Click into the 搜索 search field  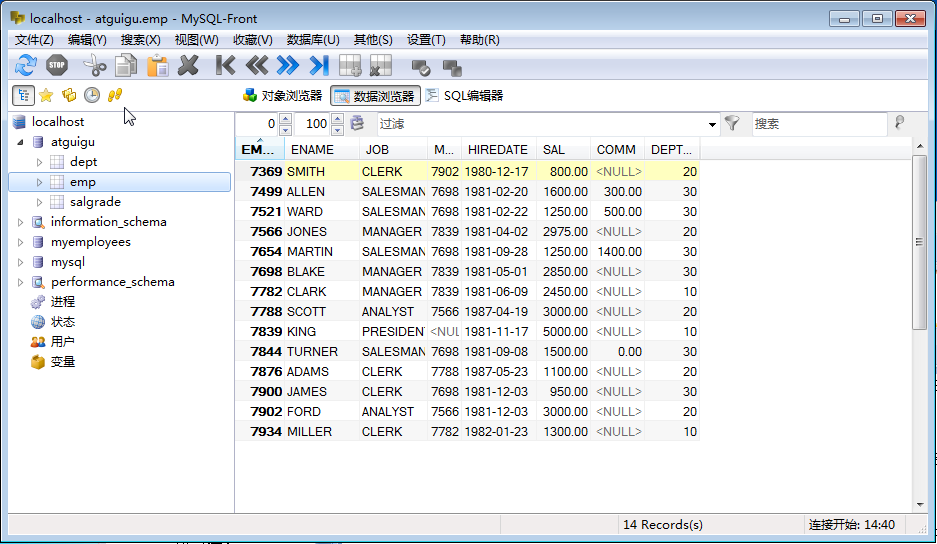pos(818,124)
